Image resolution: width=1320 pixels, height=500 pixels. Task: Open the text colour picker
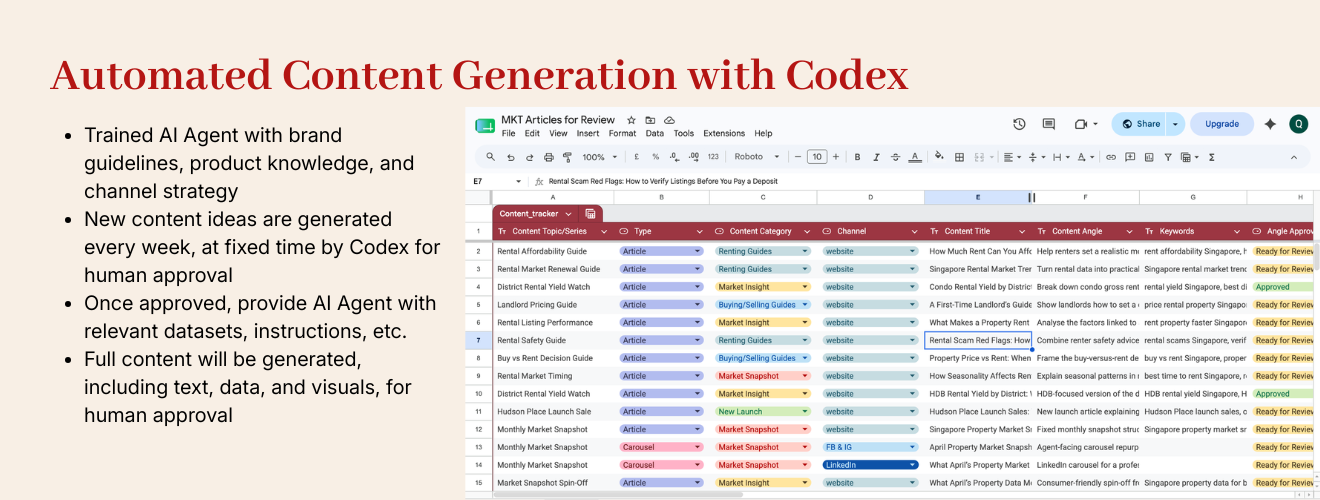coord(914,157)
